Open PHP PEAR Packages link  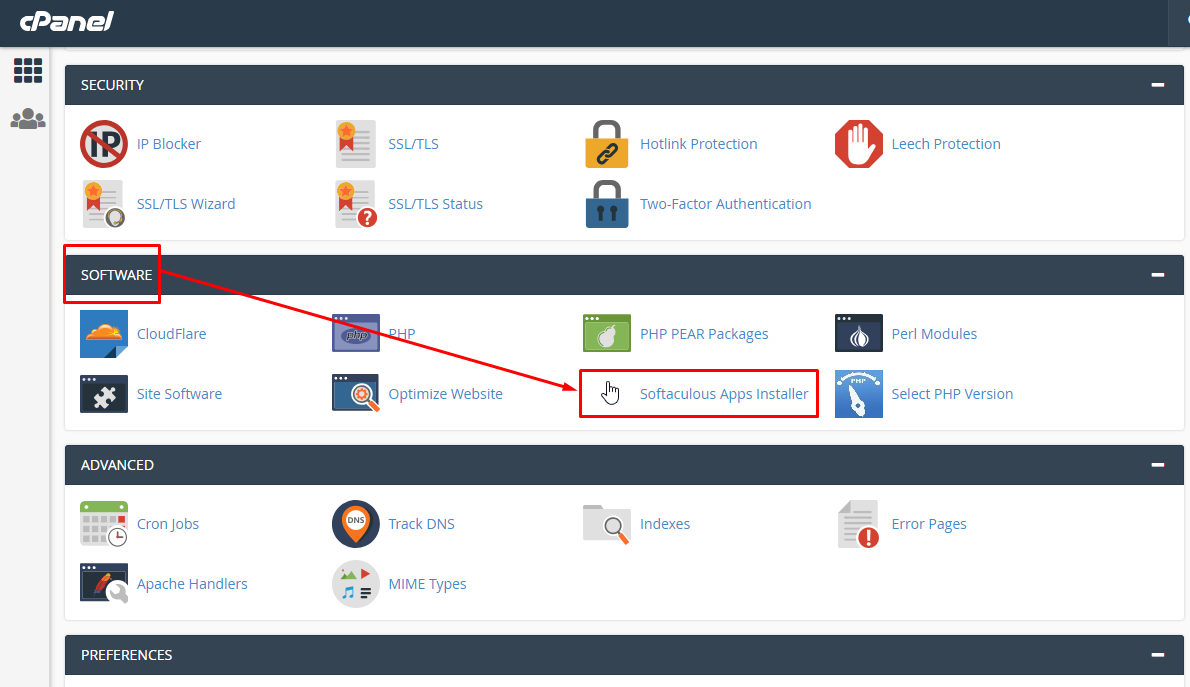click(704, 333)
